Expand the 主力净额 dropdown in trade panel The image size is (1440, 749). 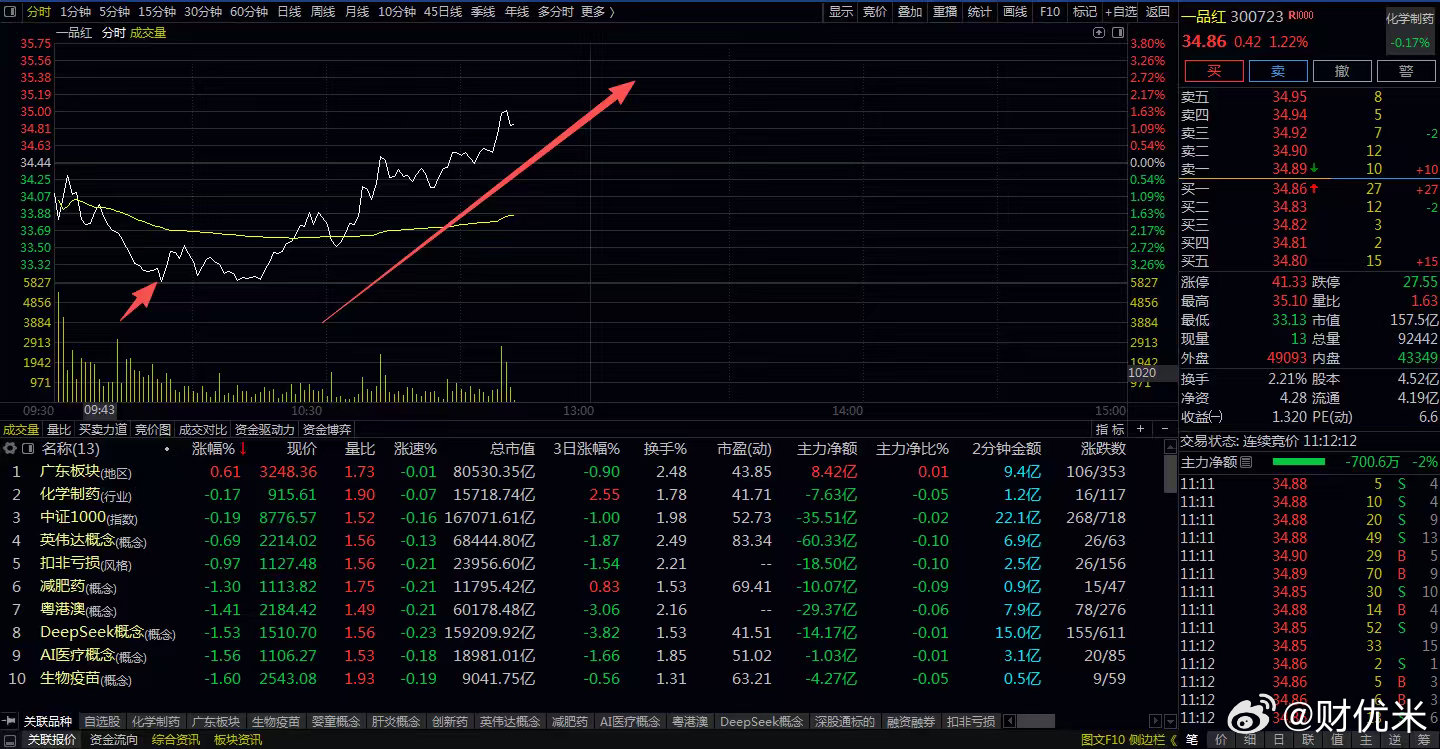(1245, 462)
